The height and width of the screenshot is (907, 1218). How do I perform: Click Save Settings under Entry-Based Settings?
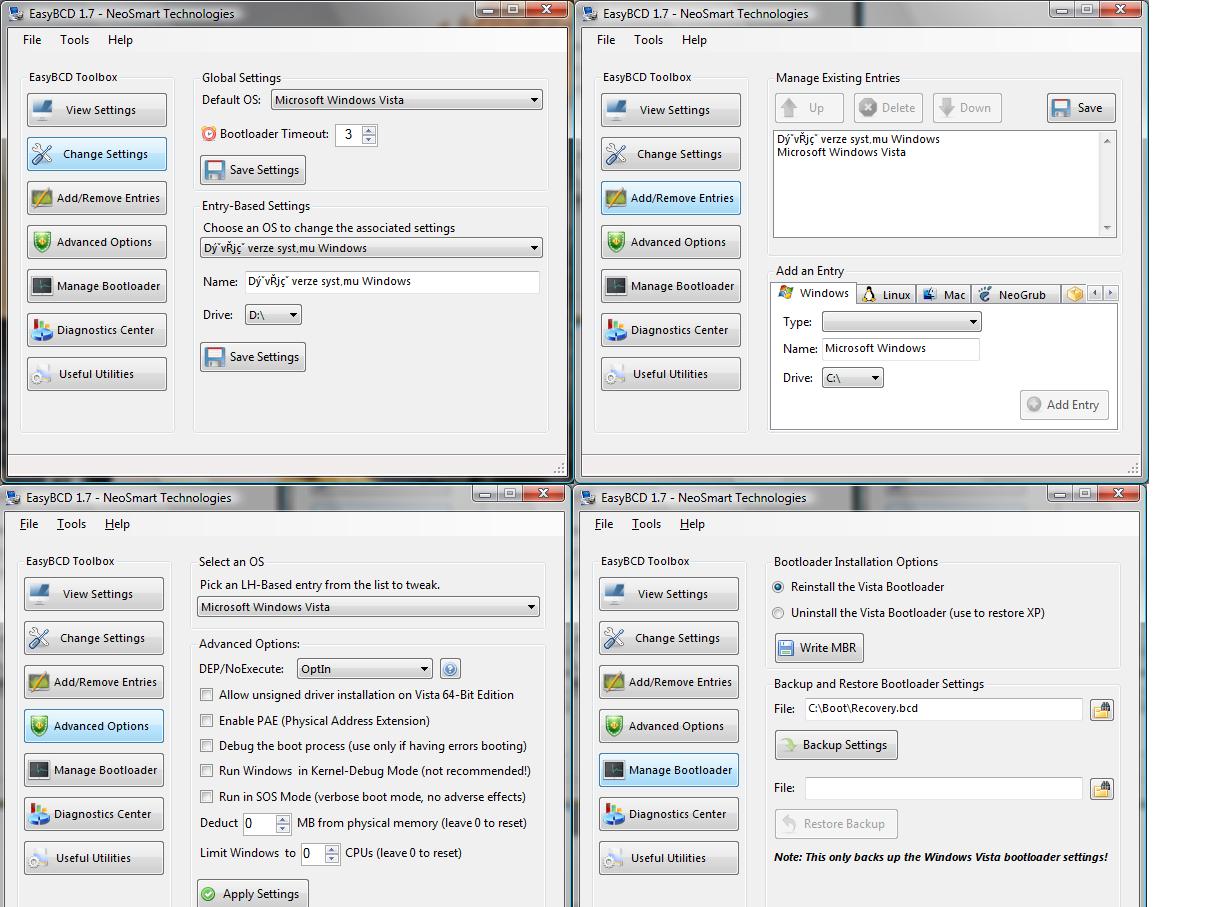253,357
